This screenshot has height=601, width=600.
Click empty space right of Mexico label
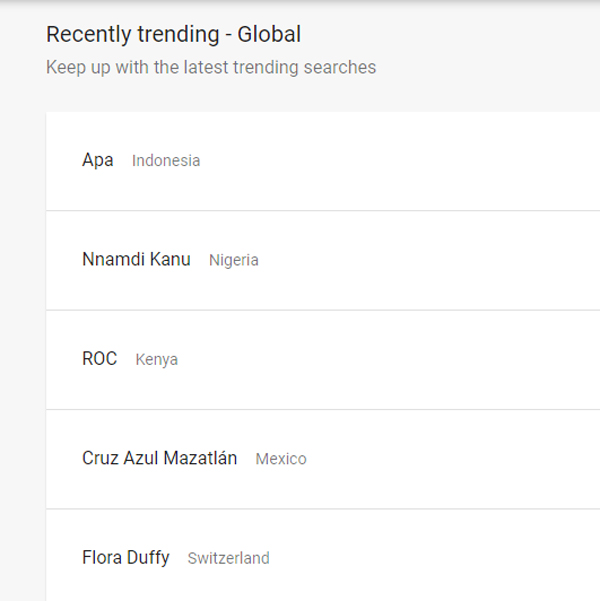(450, 459)
